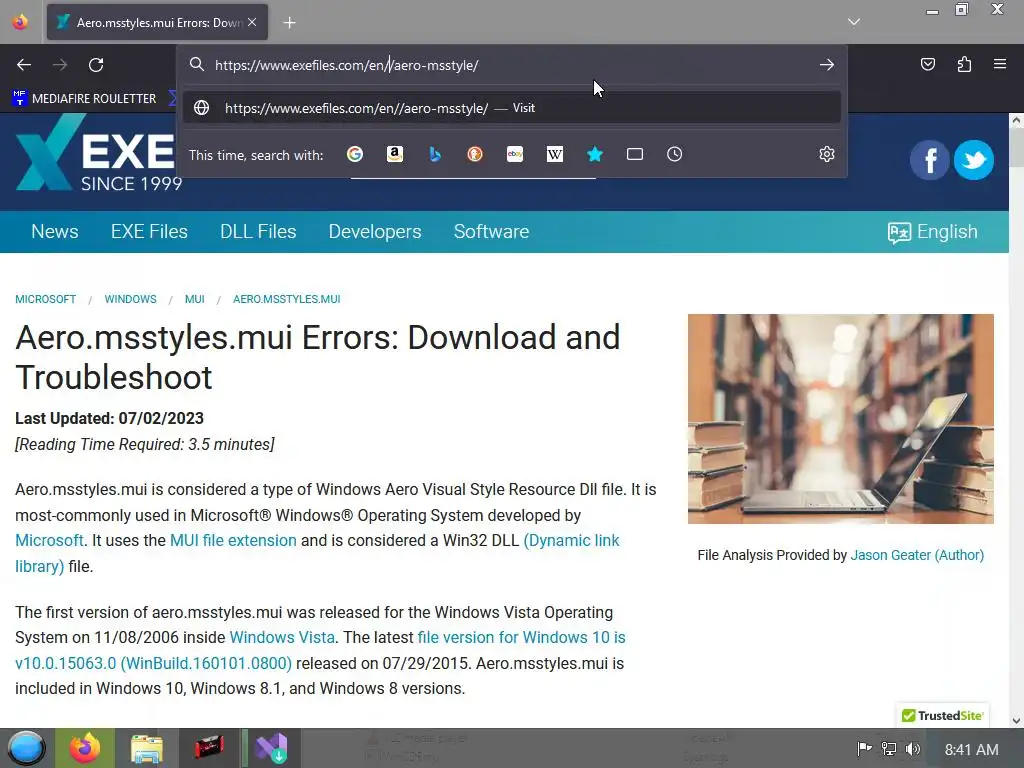The height and width of the screenshot is (768, 1024).
Task: Search with DuckDuckGo this time
Action: pos(475,154)
